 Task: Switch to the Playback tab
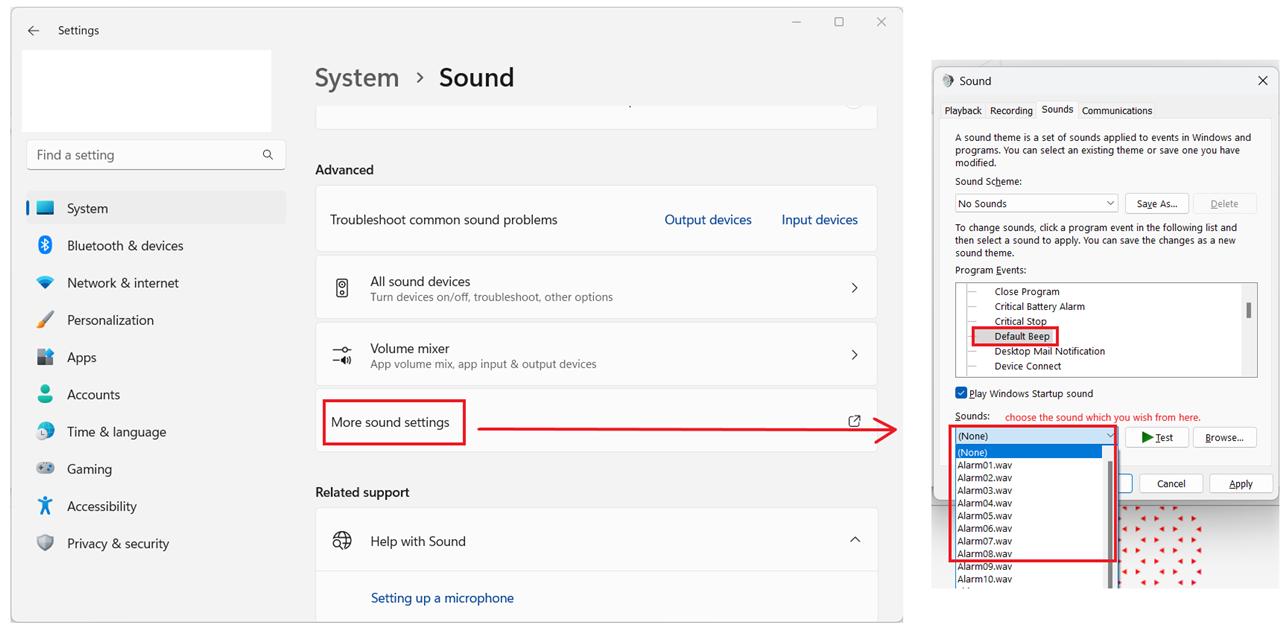[963, 111]
